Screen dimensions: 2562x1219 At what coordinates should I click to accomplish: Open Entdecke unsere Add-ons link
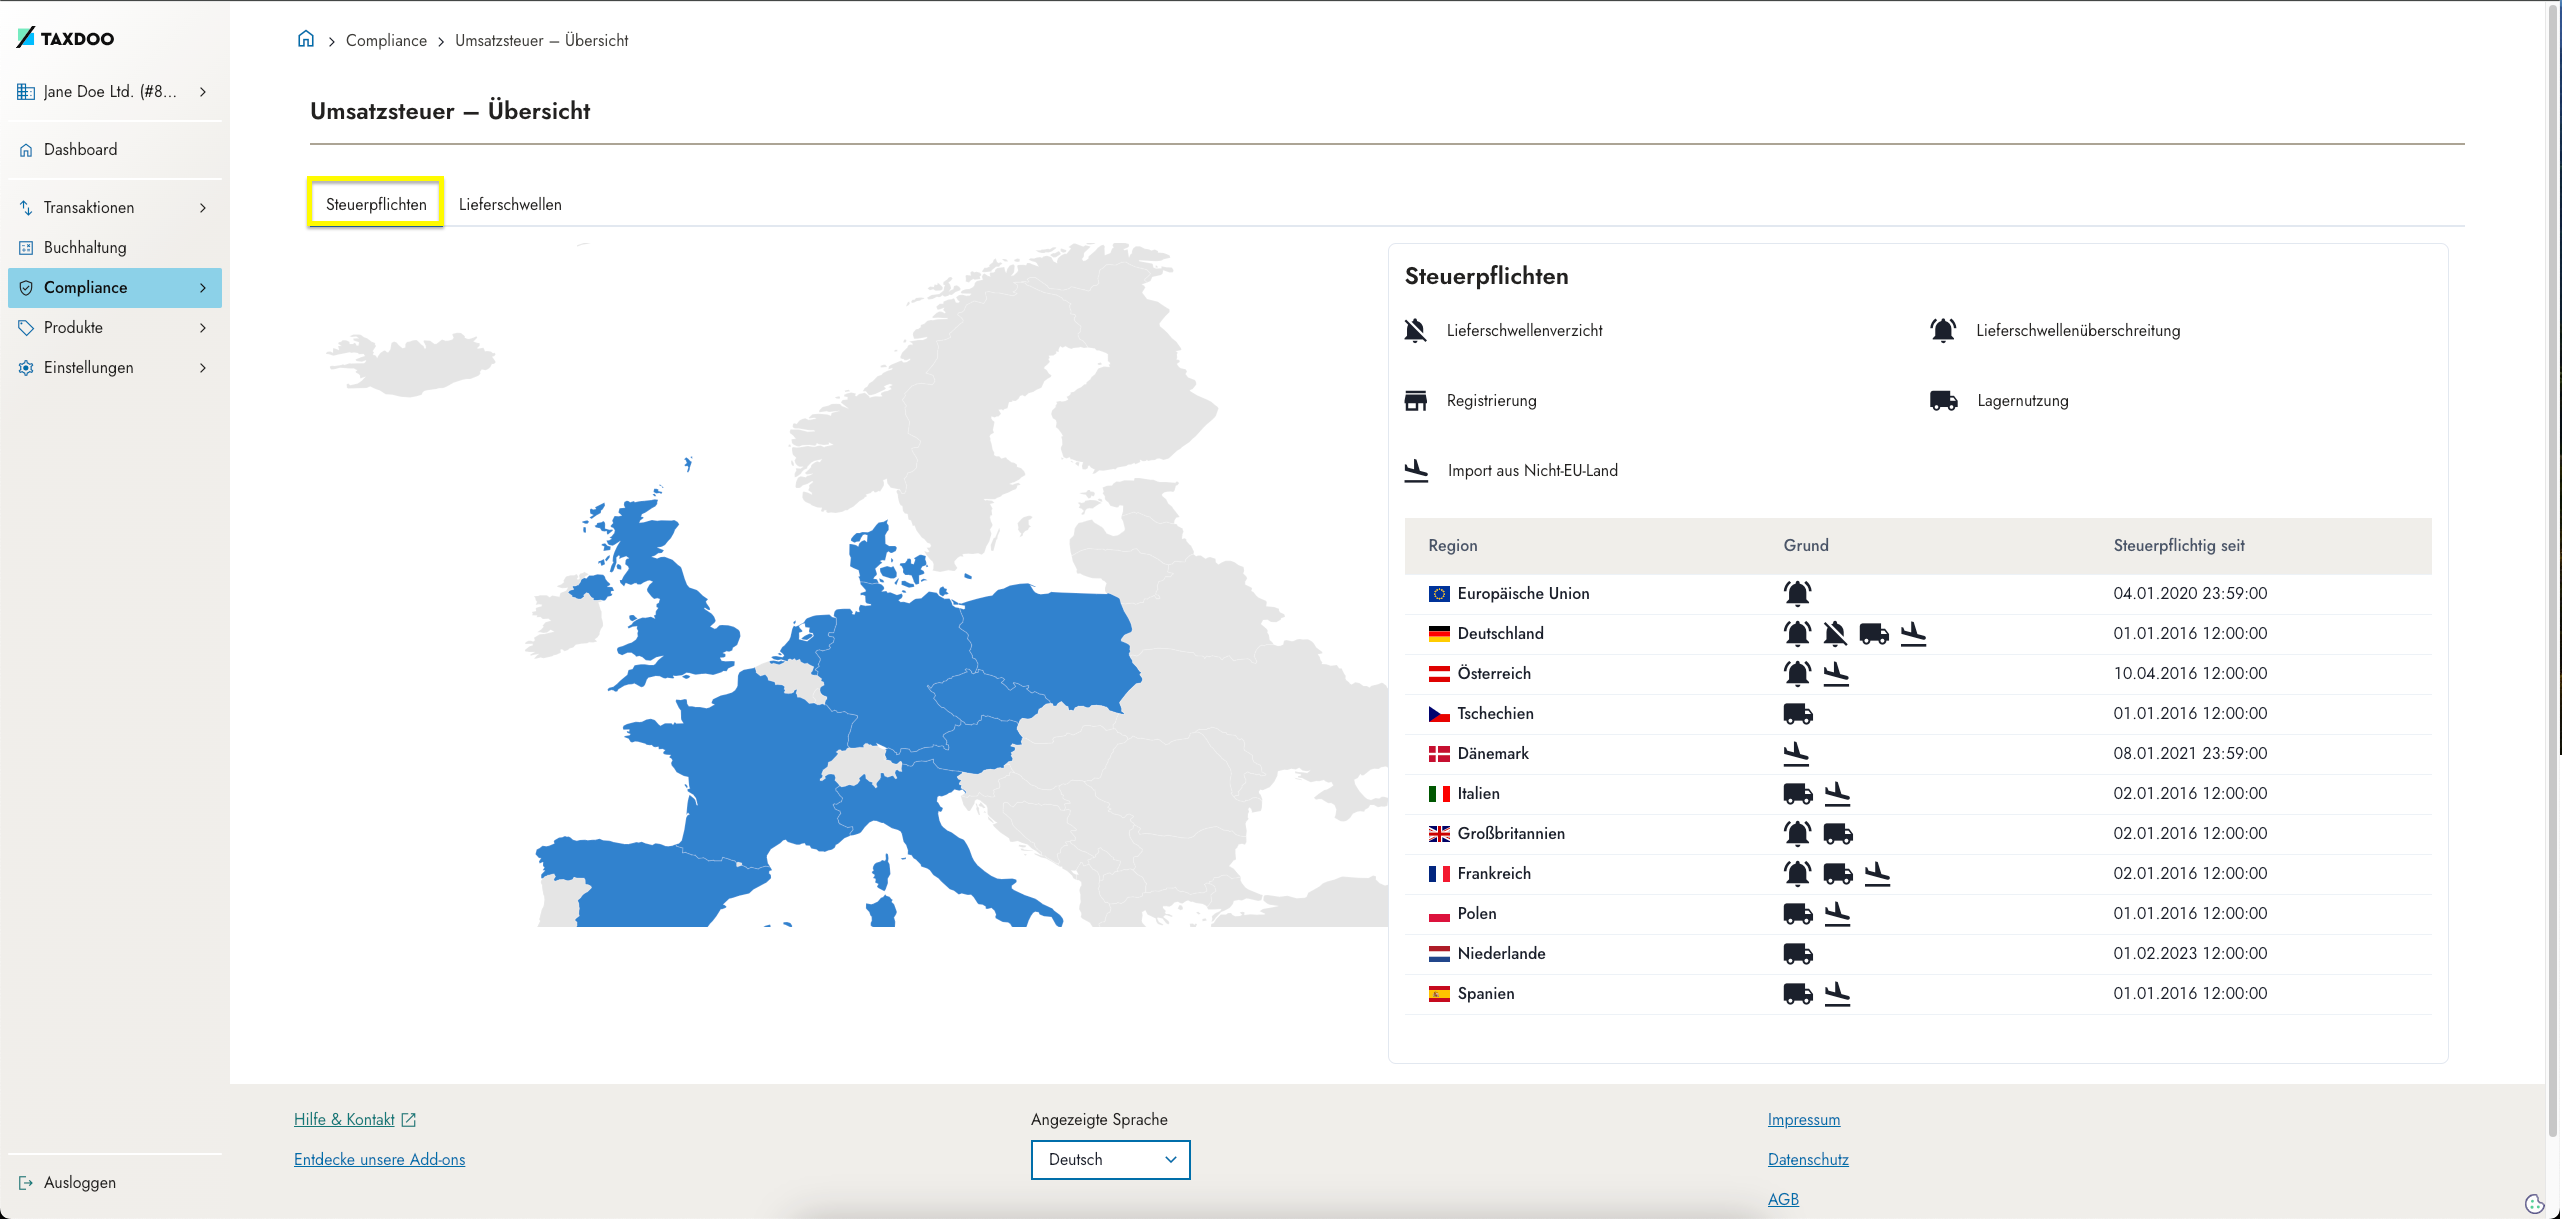379,1160
